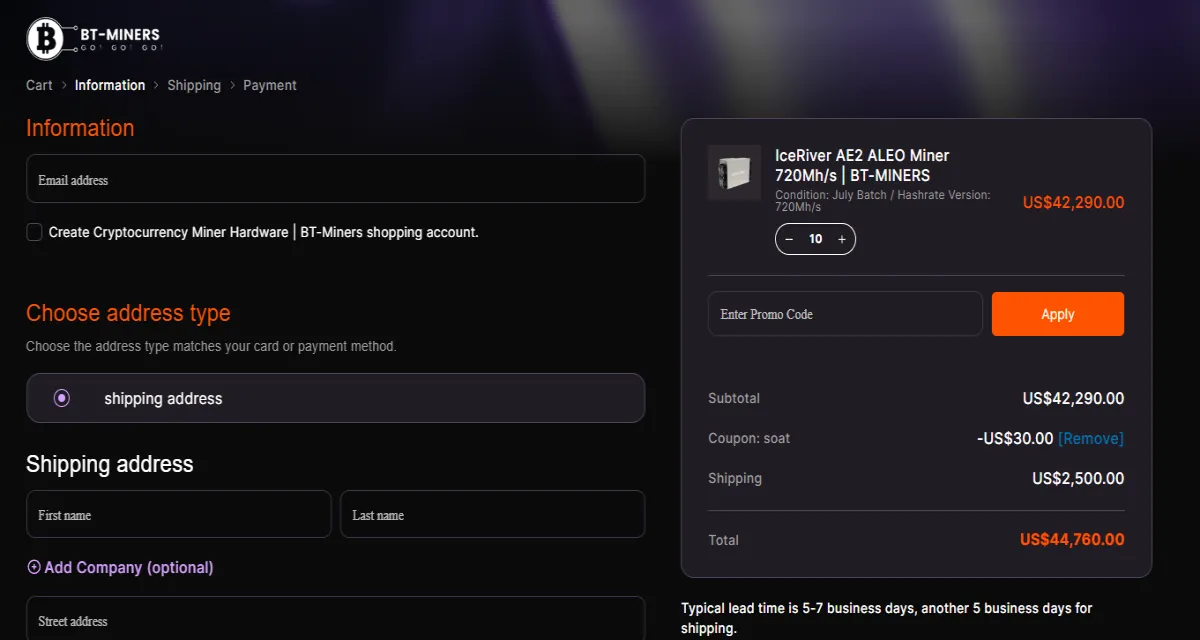Click the BT-Miners bitcoin logo
The height and width of the screenshot is (640, 1200).
pyautogui.click(x=45, y=39)
